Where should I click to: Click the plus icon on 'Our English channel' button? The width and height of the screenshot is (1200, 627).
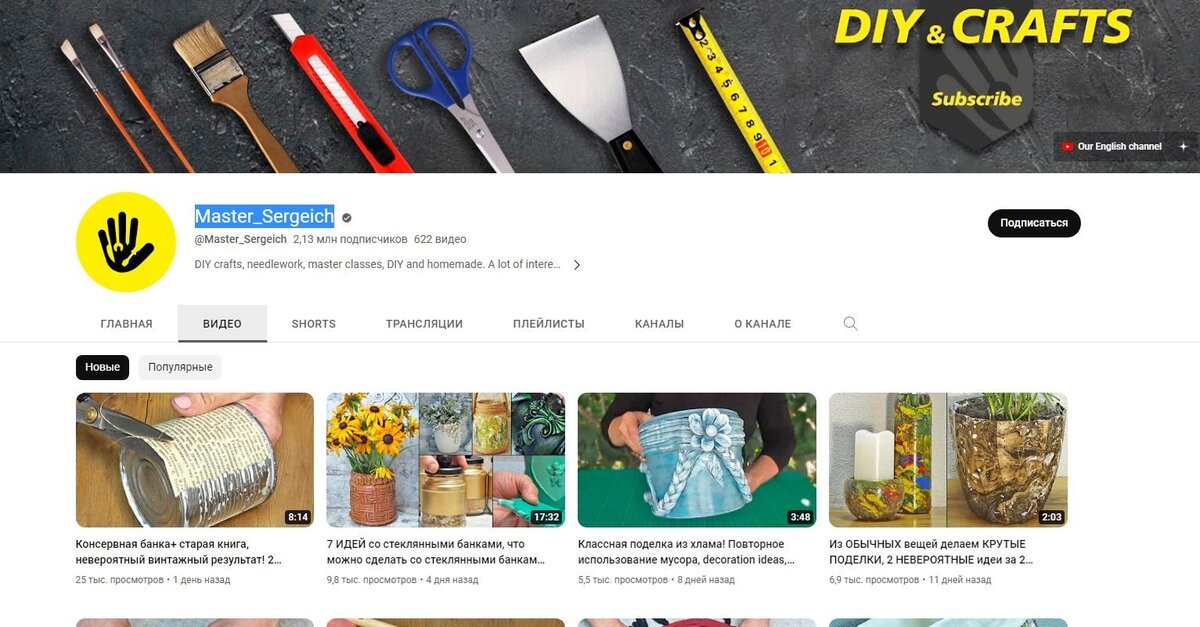(x=1186, y=146)
